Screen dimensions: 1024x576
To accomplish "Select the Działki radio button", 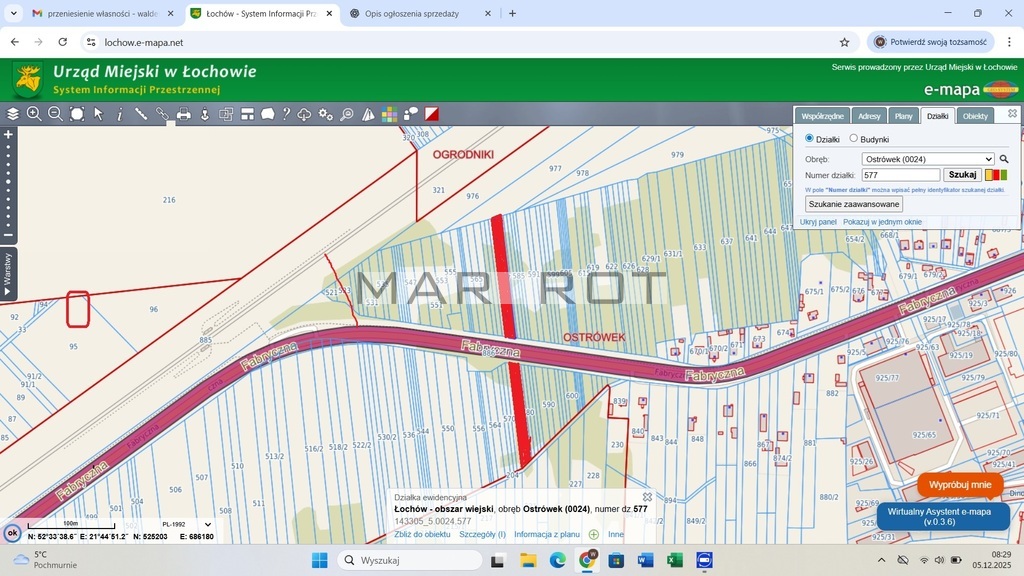I will [x=810, y=139].
